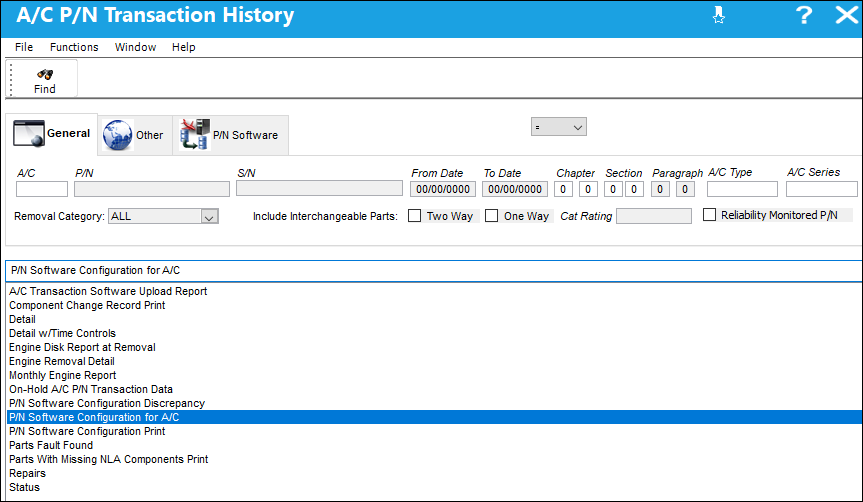The image size is (863, 502).
Task: Click the report selection box showing P/N Software Configuration
Action: pyautogui.click(x=434, y=270)
